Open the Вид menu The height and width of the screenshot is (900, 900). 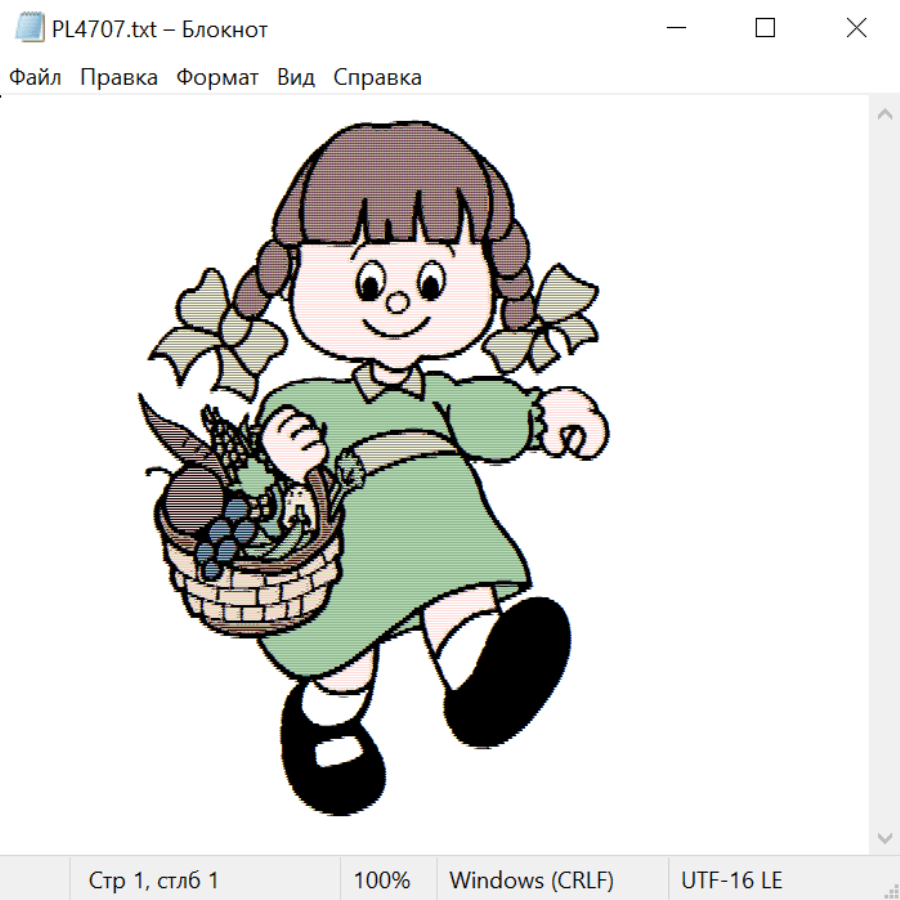click(x=296, y=78)
